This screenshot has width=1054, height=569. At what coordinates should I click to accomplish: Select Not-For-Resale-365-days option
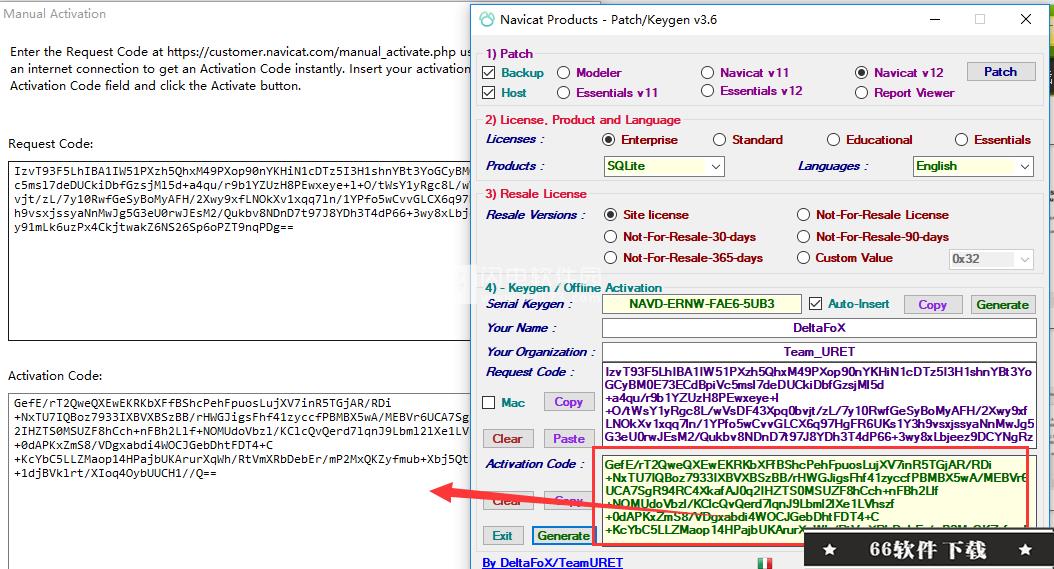[x=610, y=258]
